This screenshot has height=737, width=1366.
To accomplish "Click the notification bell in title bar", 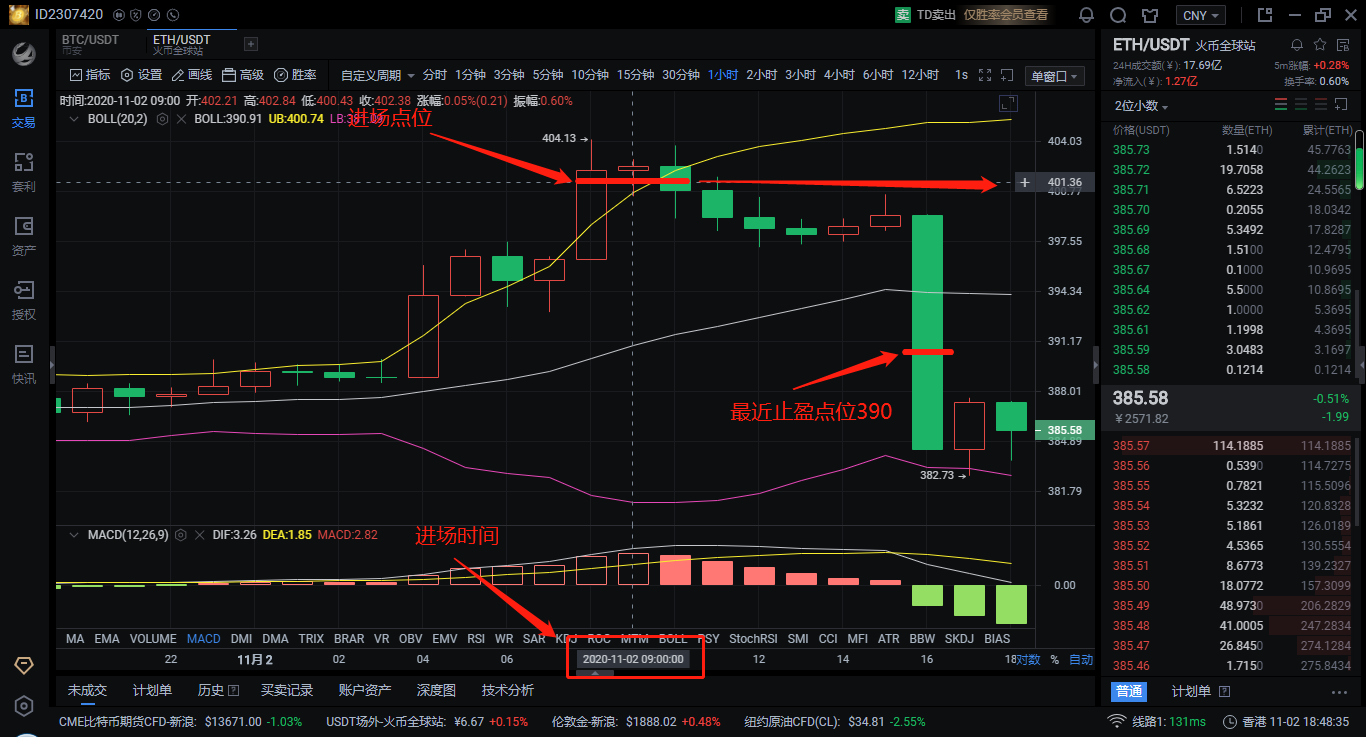I will 1086,15.
